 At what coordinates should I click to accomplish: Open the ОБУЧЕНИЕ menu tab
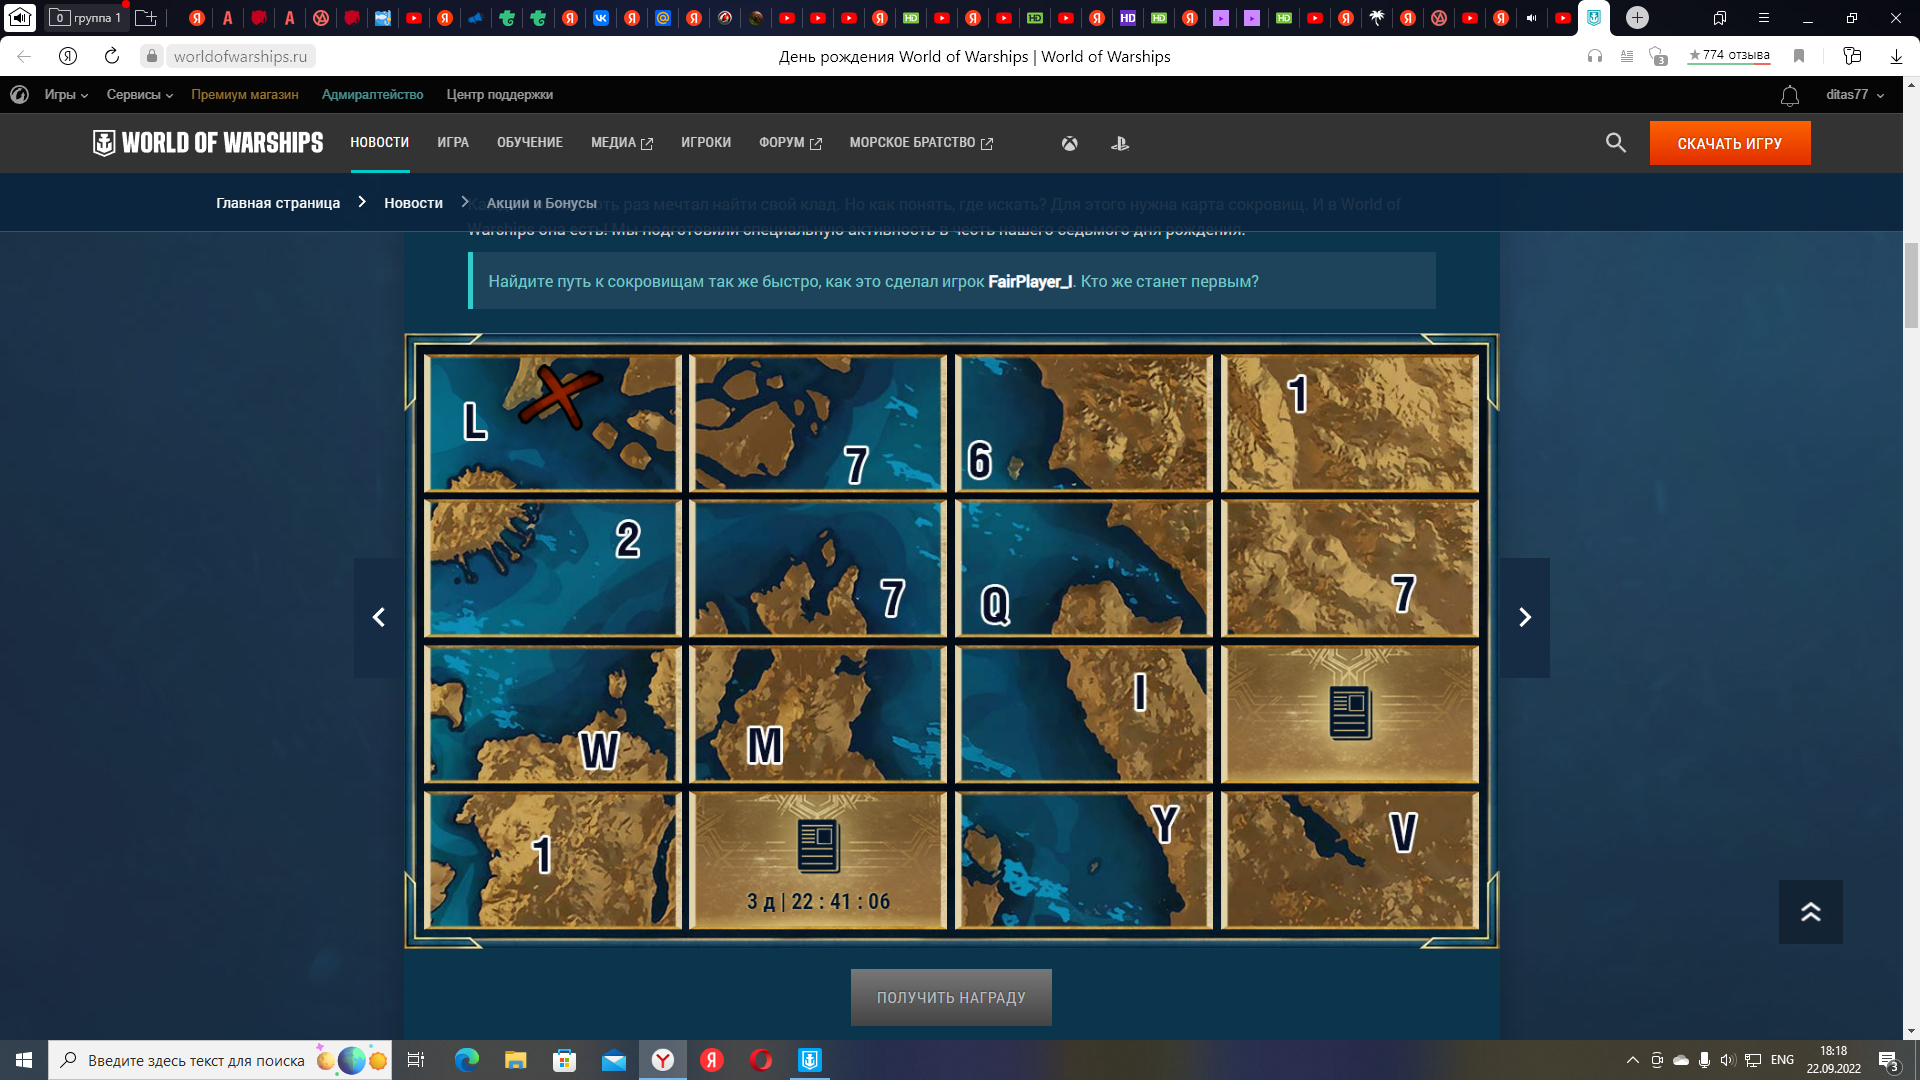(x=530, y=143)
